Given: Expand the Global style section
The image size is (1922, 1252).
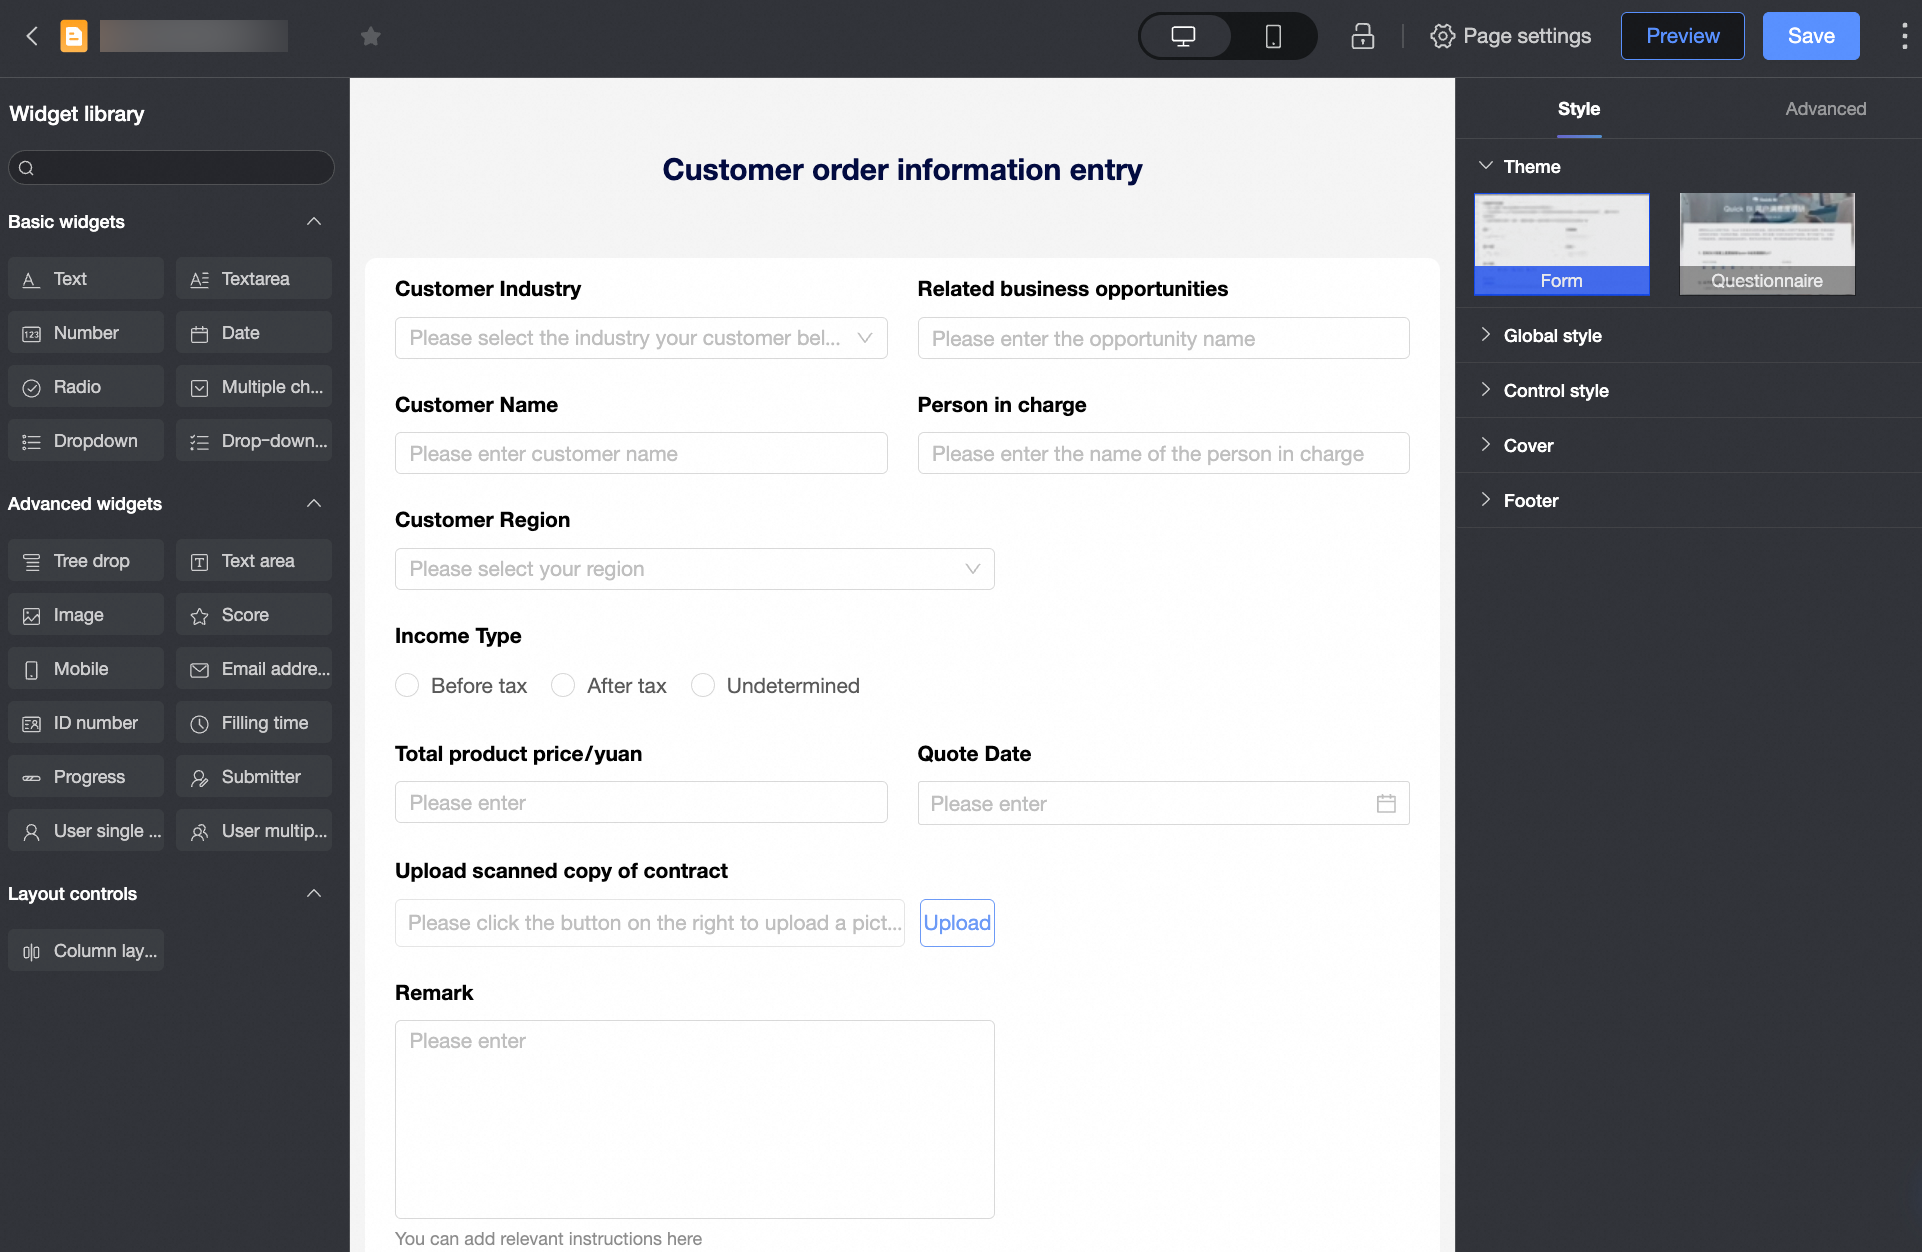Looking at the screenshot, I should click(x=1552, y=336).
